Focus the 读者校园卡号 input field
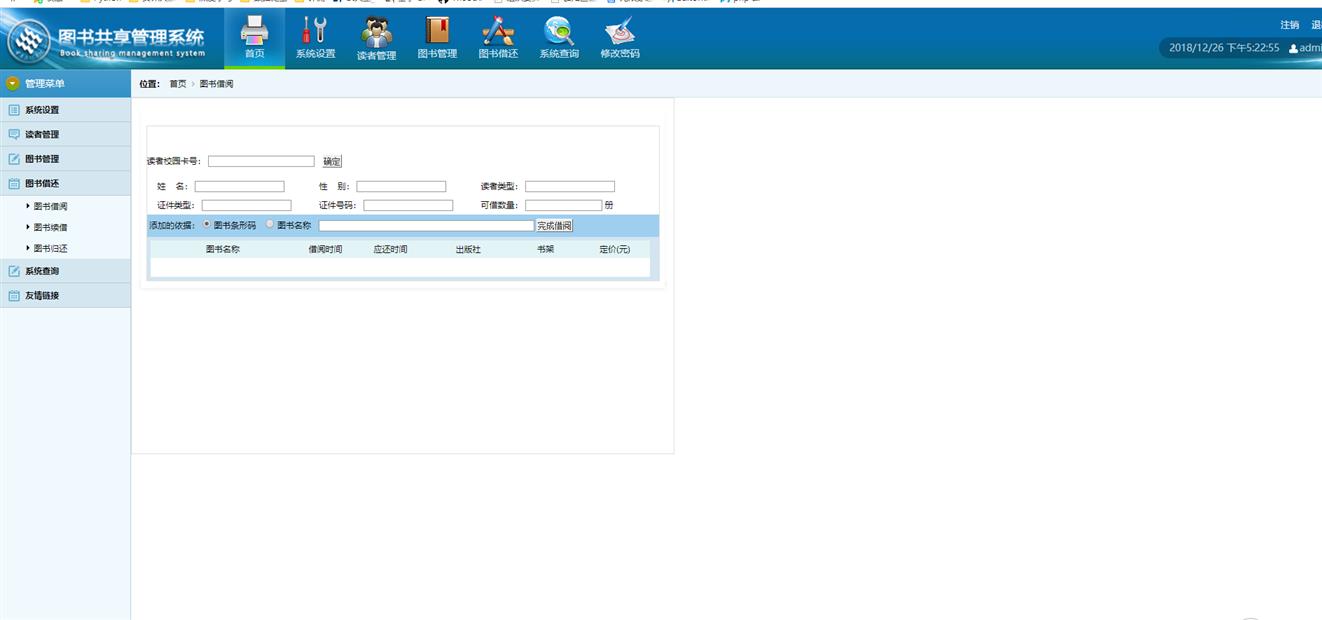This screenshot has width=1322, height=620. click(x=261, y=161)
